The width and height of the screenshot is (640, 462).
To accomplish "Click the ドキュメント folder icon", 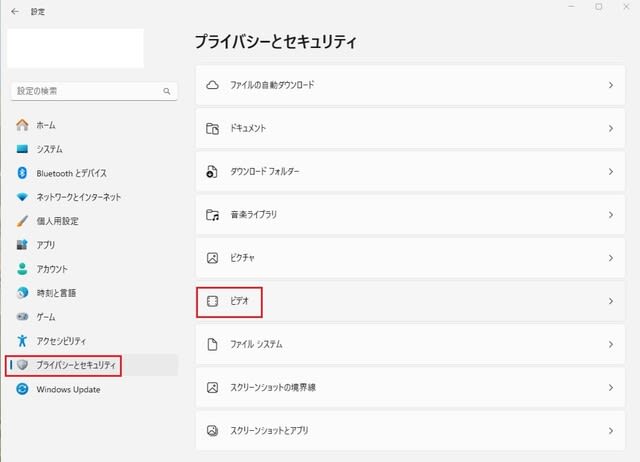I will pos(212,129).
